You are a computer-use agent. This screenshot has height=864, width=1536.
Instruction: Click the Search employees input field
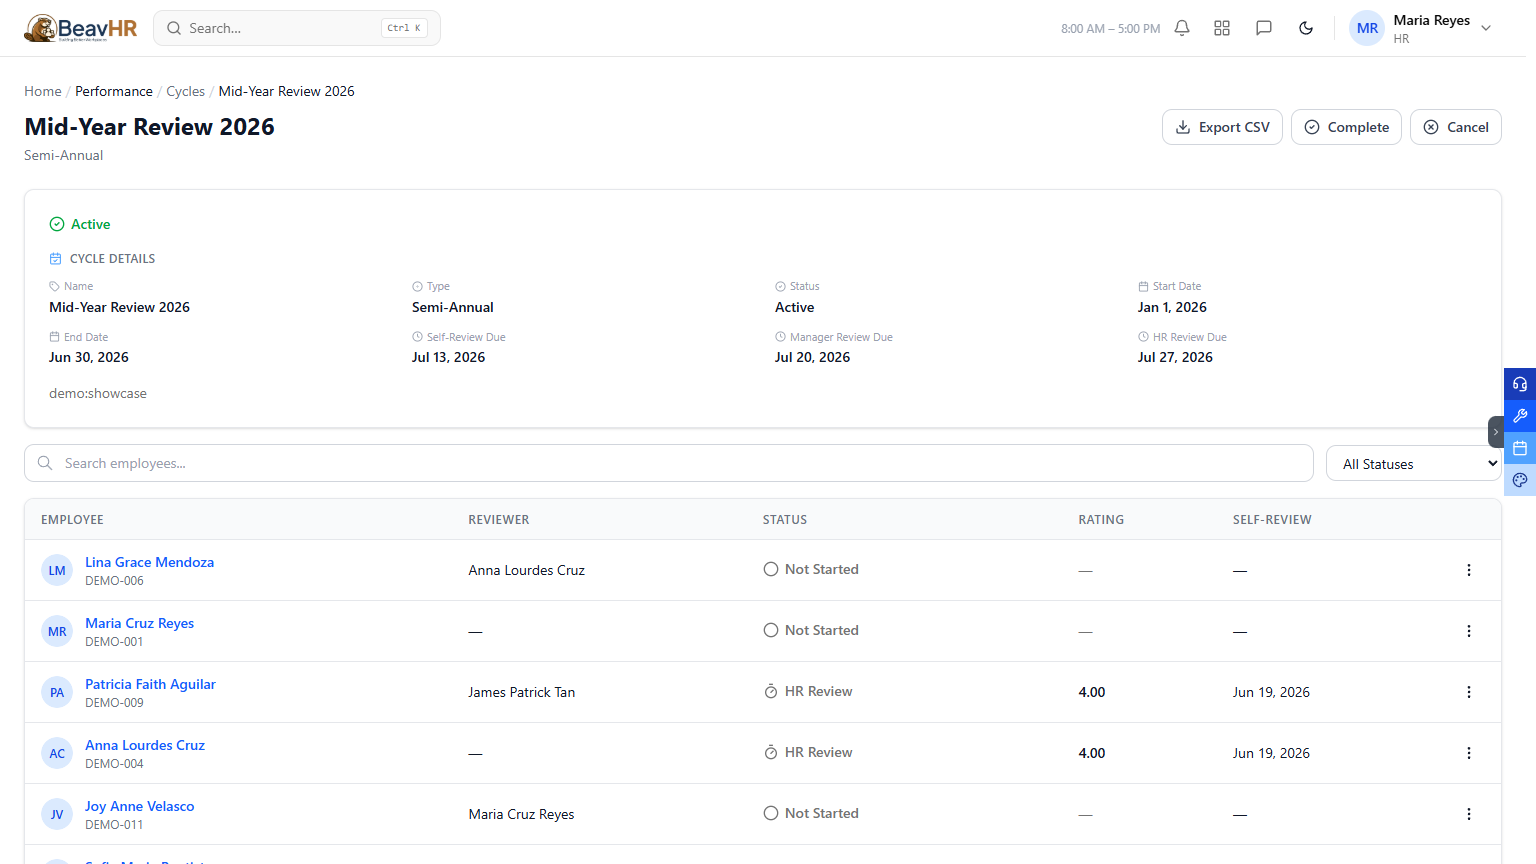click(x=669, y=463)
